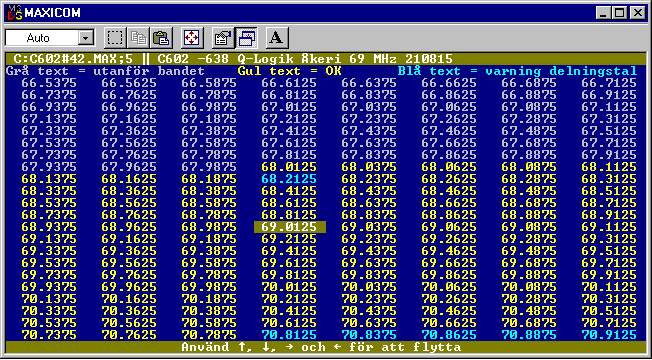Click the 'Gul text = OK' legend
Screen dimensions: 652x360
[x=289, y=71]
